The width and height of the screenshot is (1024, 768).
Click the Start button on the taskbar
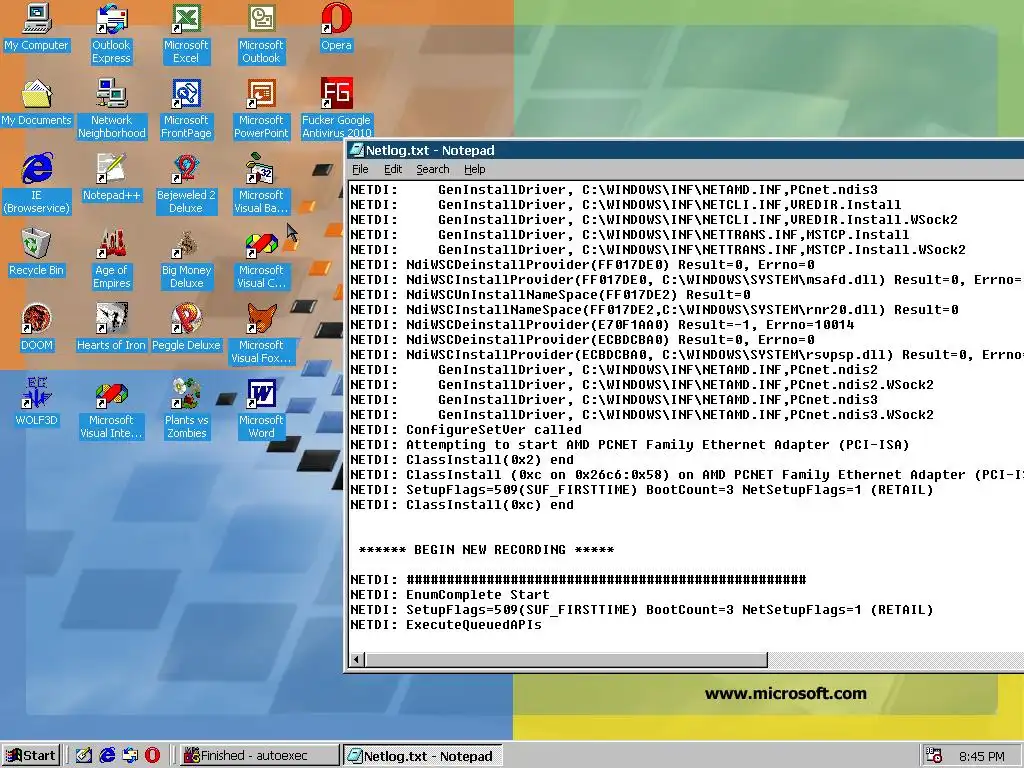[x=31, y=756]
